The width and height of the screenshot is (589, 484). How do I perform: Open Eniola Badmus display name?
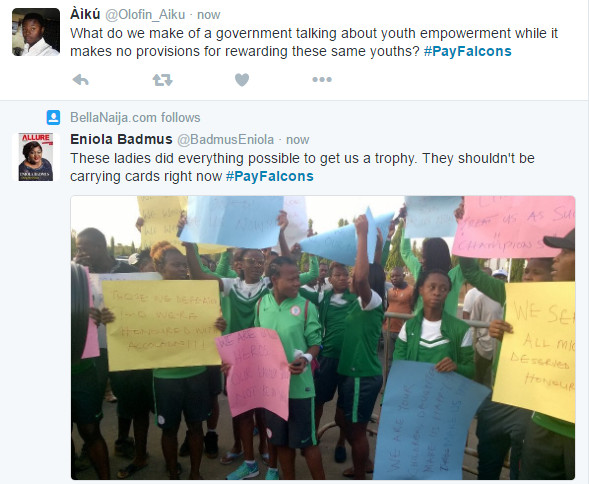coord(121,139)
